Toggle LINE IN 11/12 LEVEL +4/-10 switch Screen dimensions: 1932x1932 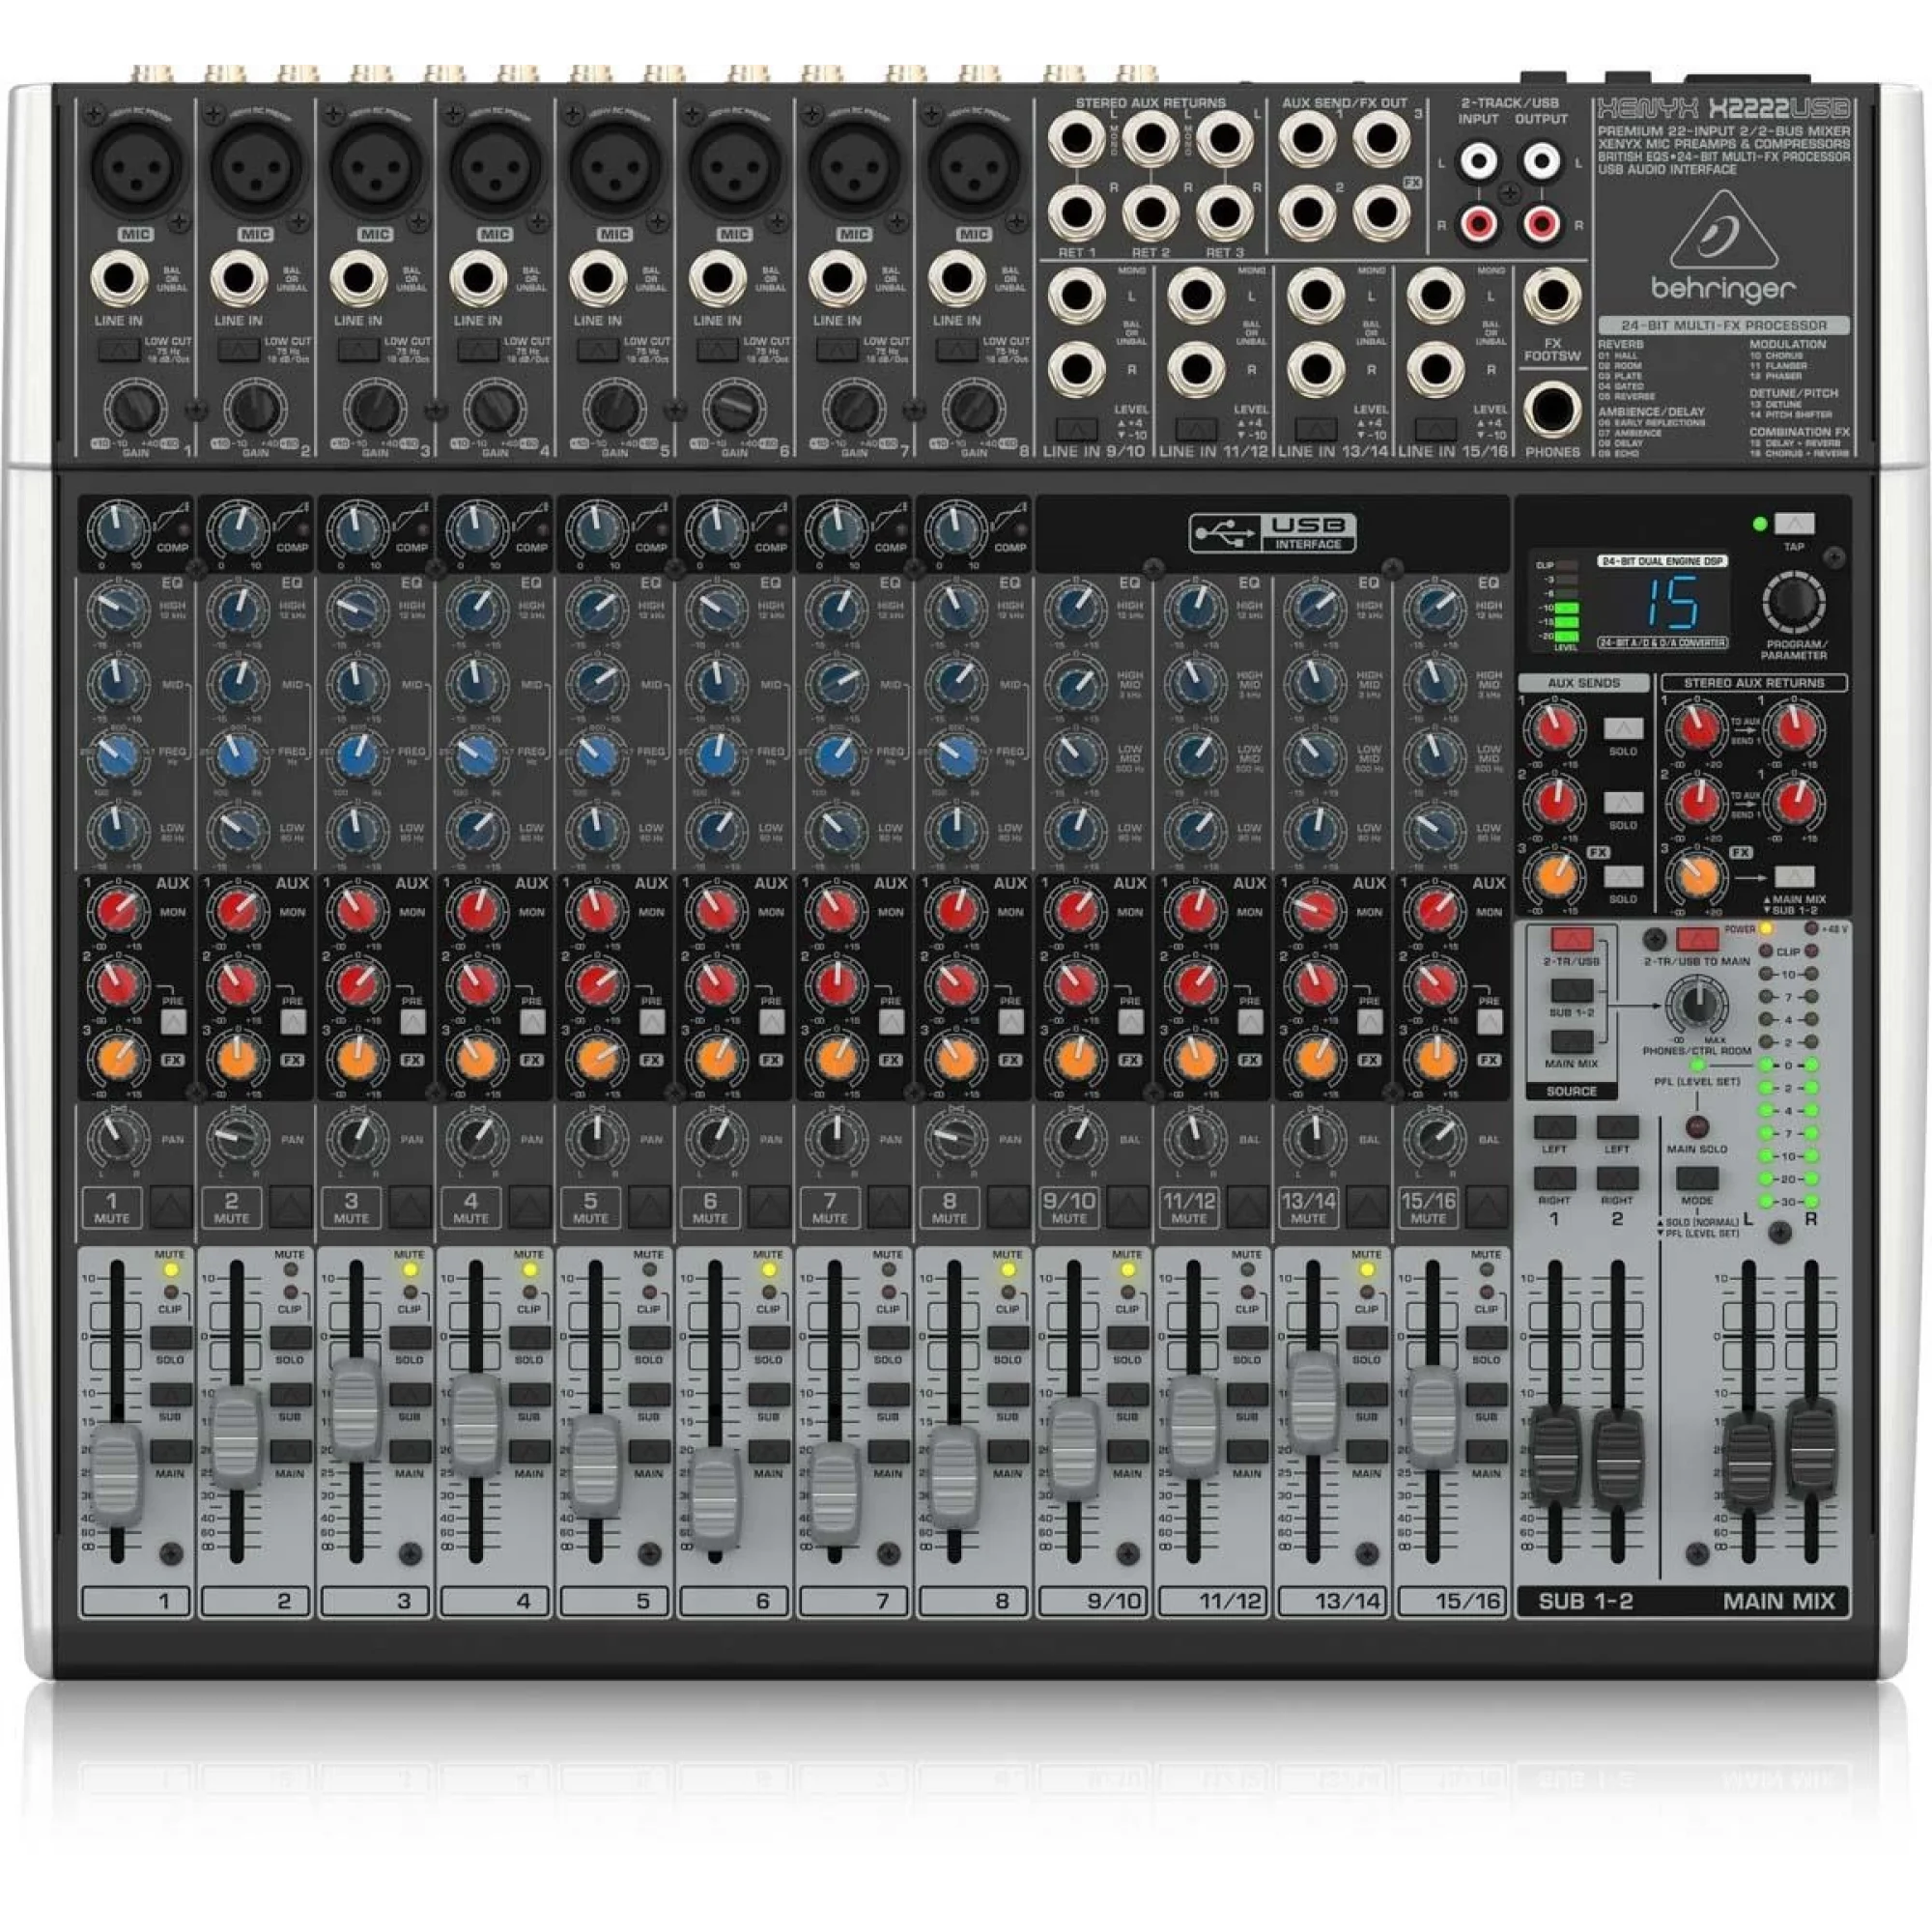[1196, 429]
